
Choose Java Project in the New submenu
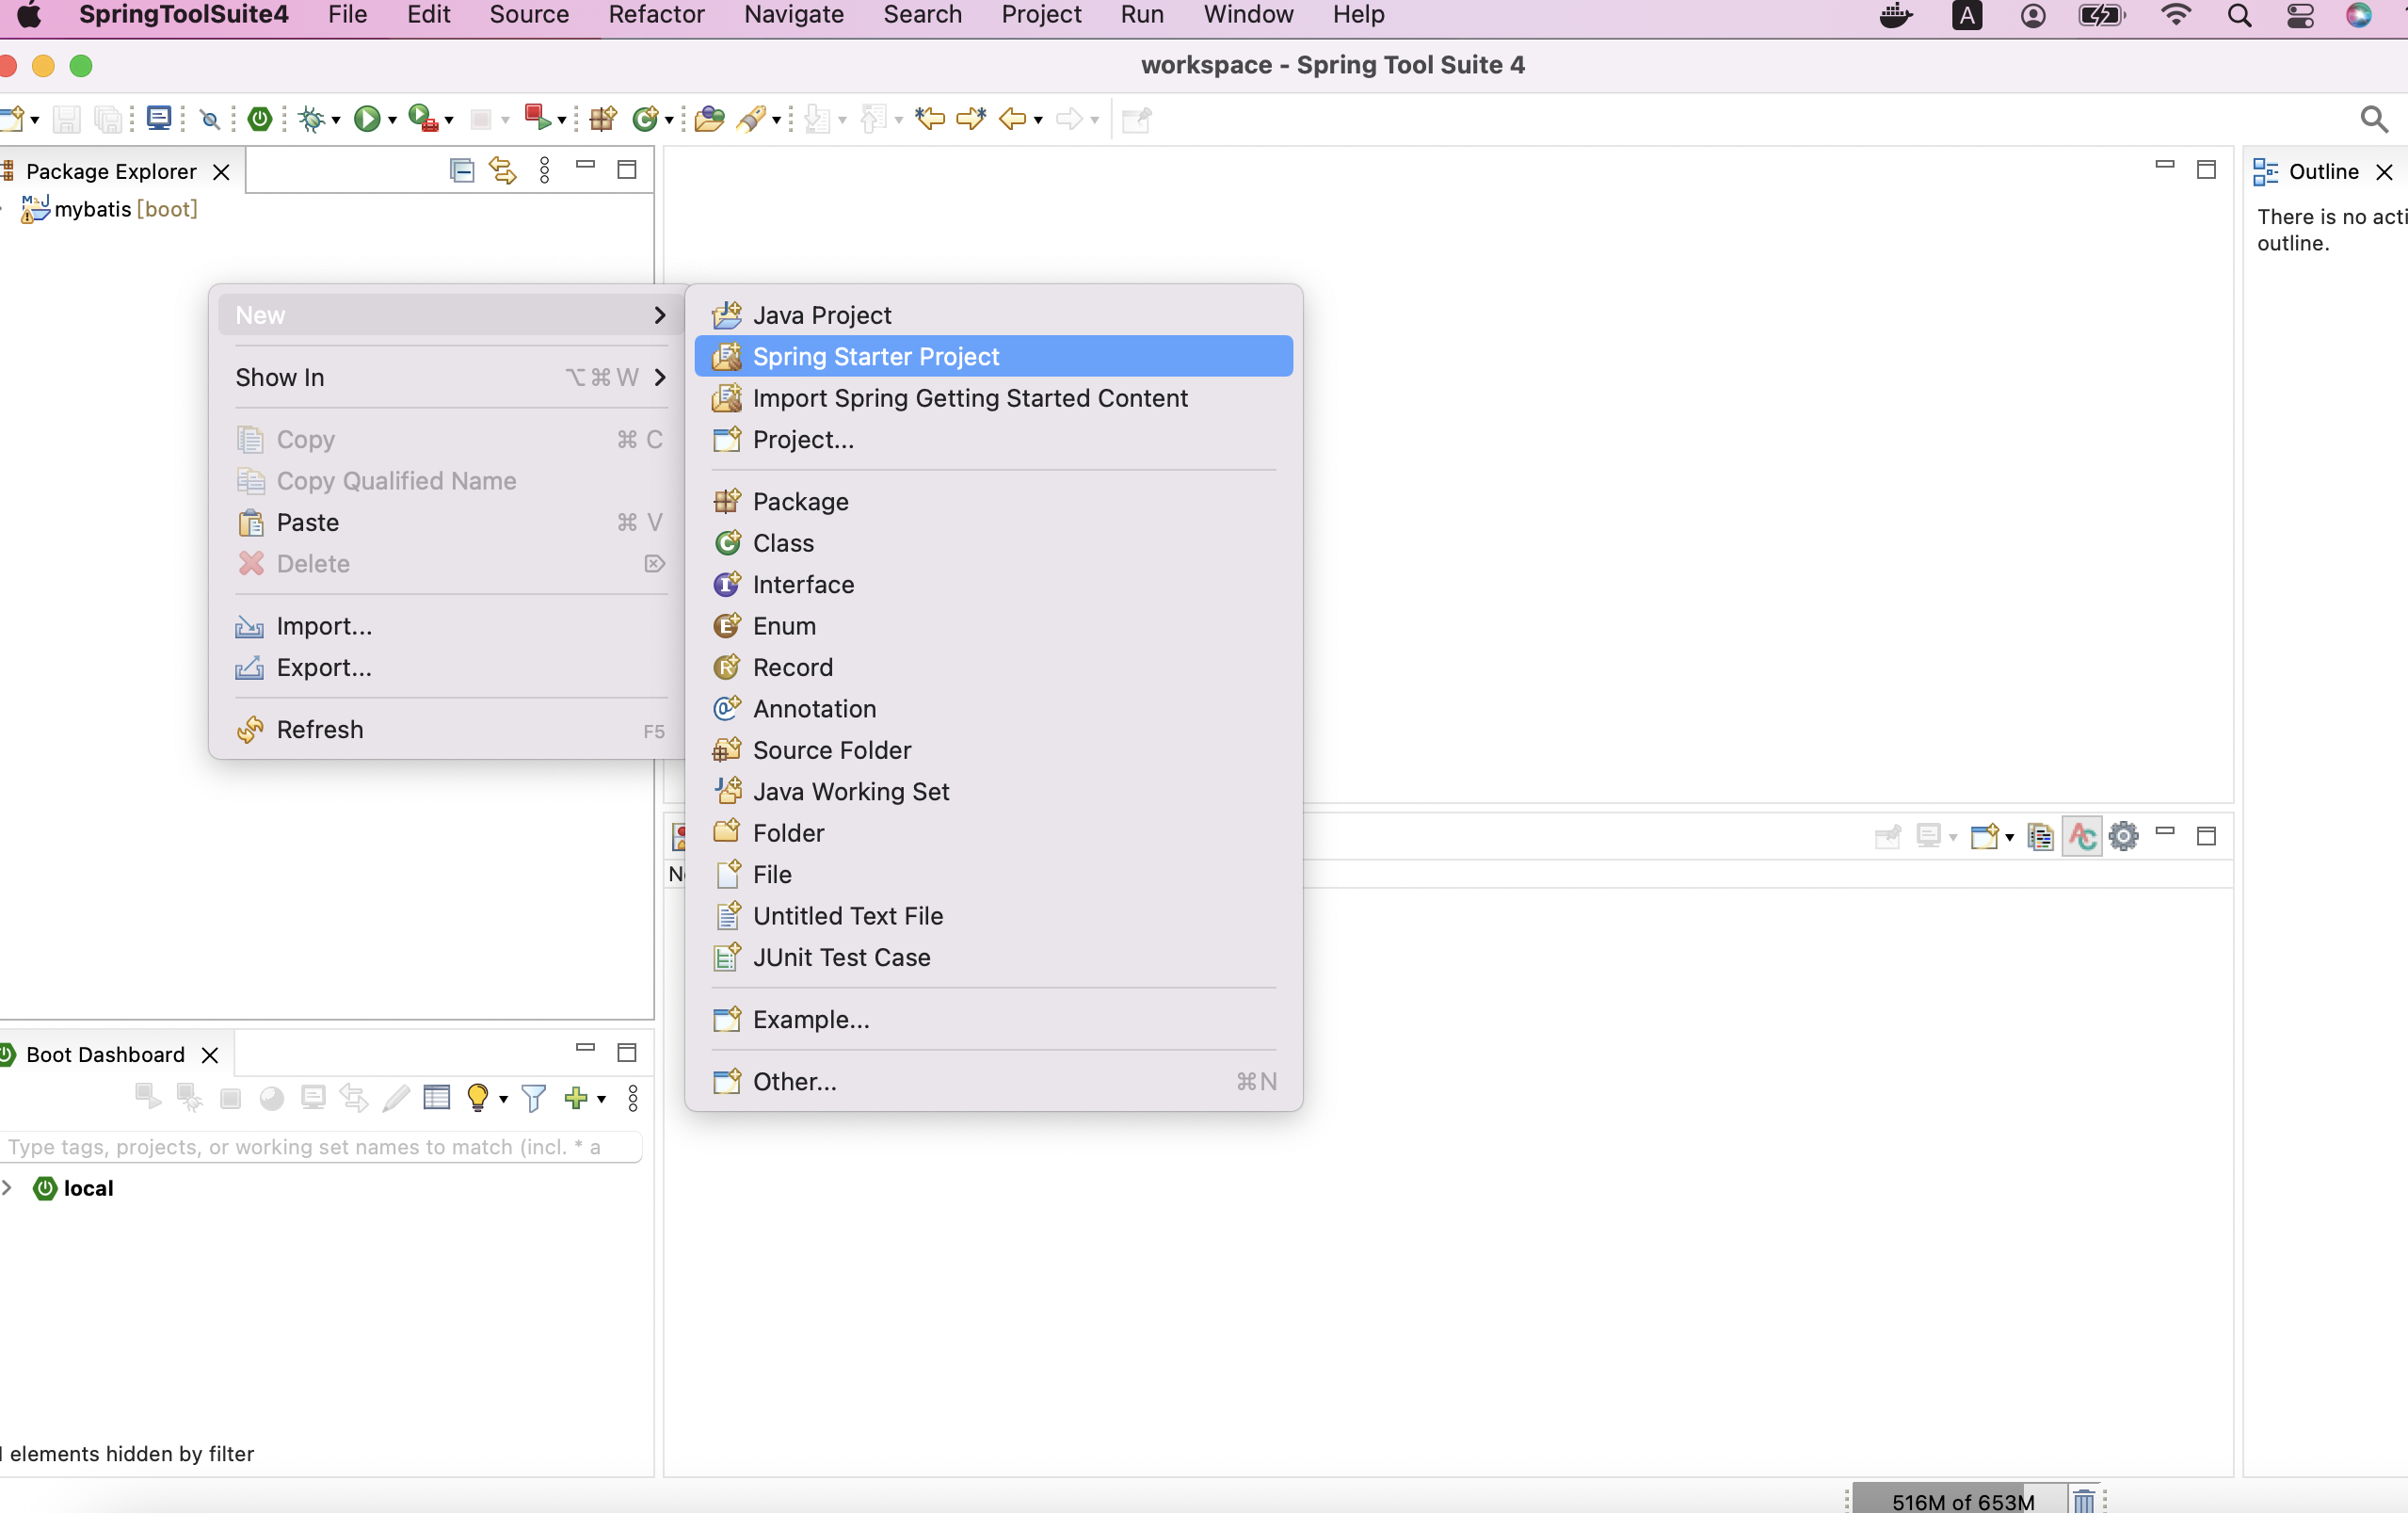point(993,315)
